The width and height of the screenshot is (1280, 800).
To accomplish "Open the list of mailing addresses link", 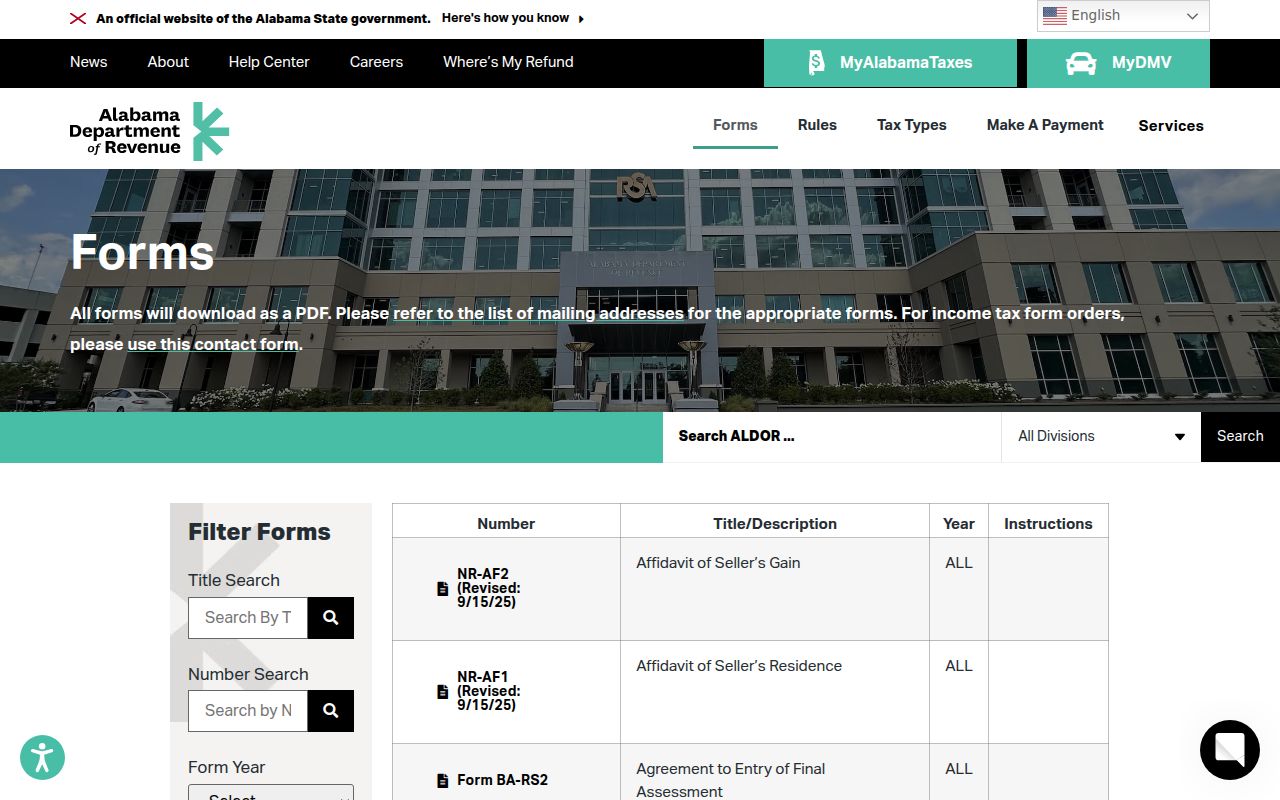I will [538, 314].
